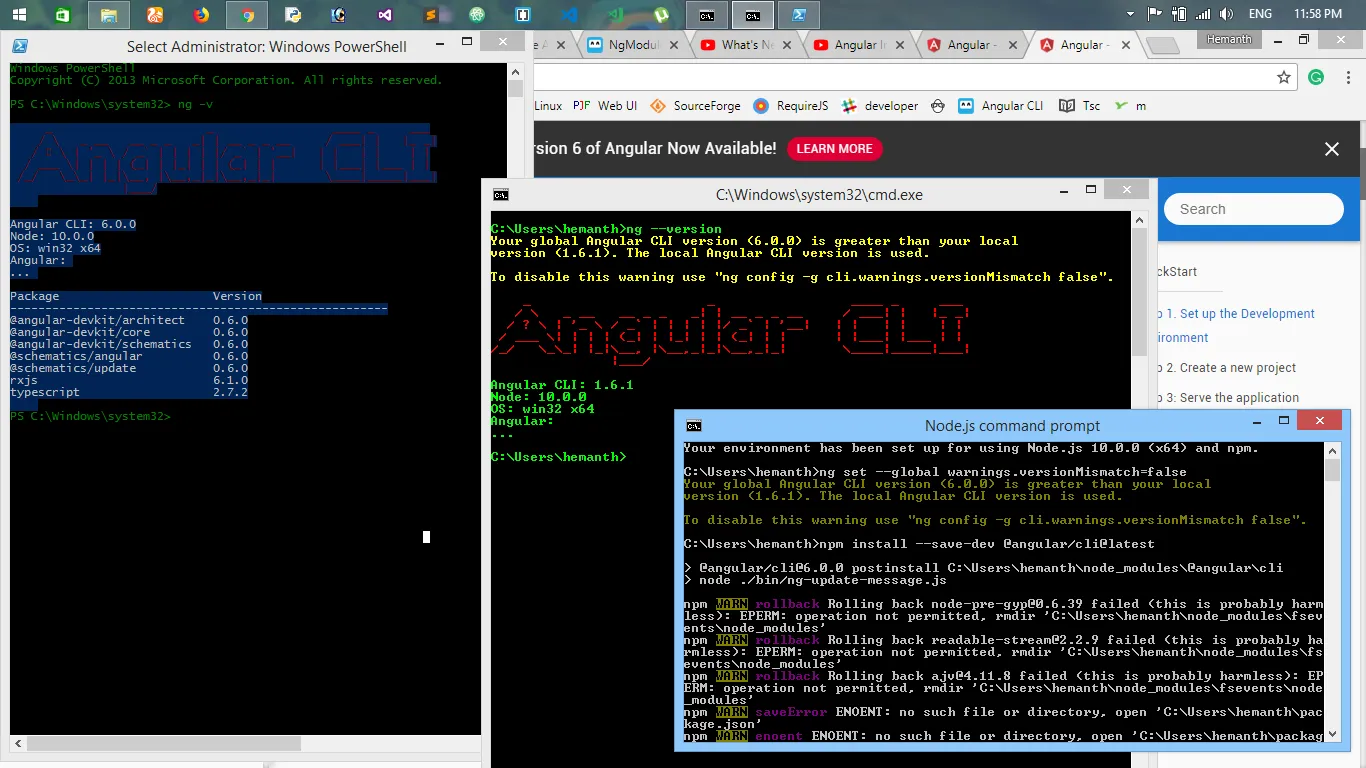
Task: Open Firefox from the taskbar
Action: pos(201,15)
